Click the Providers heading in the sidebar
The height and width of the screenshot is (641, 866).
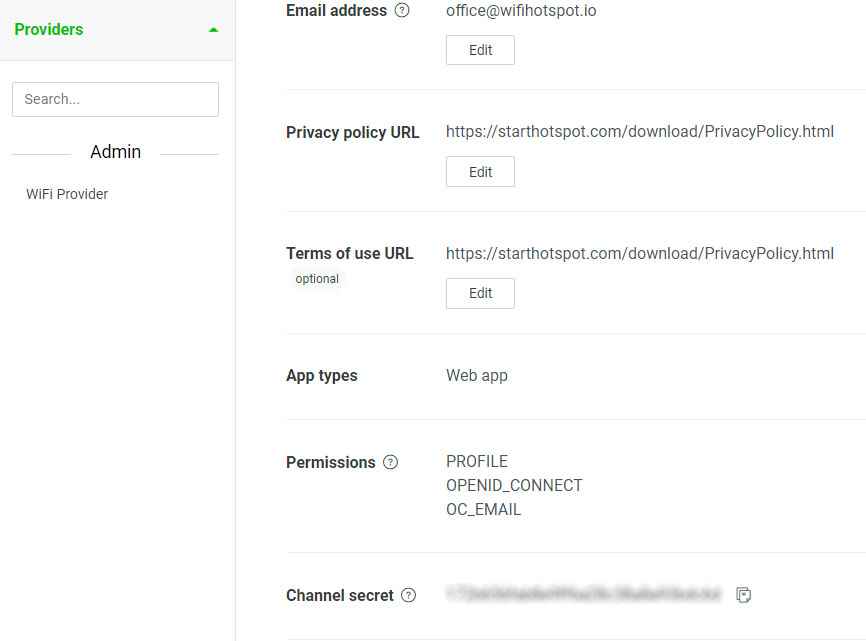(x=49, y=29)
